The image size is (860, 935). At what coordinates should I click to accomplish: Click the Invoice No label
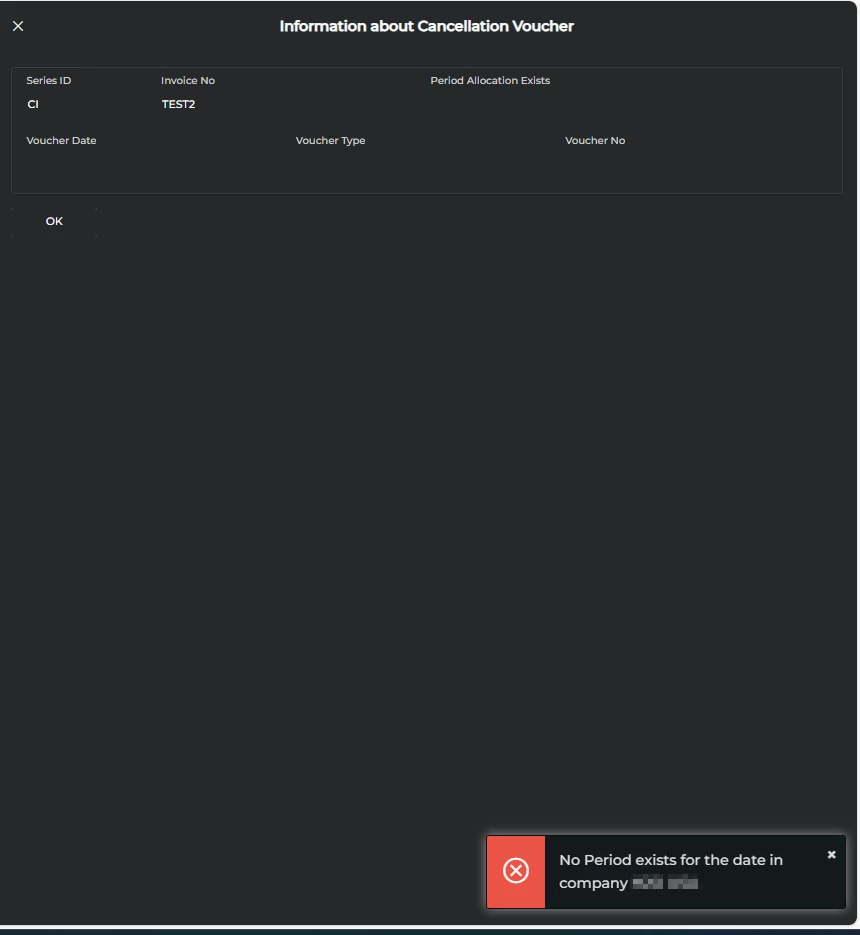[x=188, y=80]
